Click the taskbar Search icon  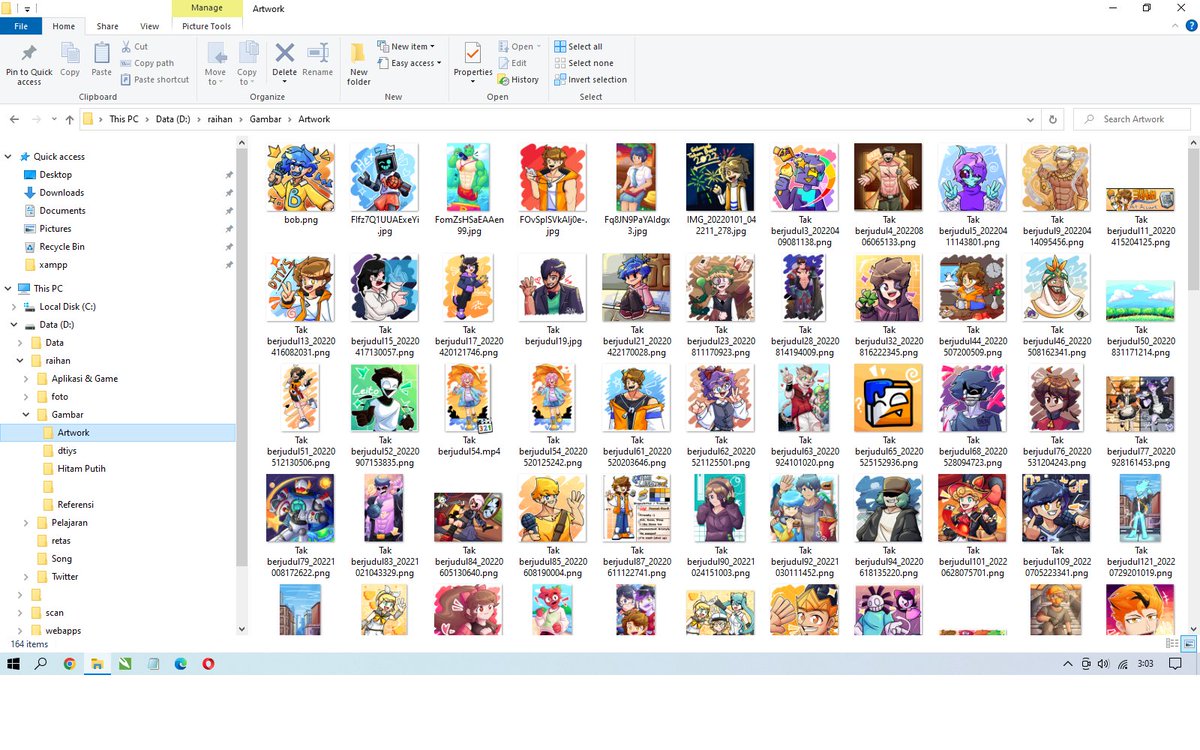point(42,663)
